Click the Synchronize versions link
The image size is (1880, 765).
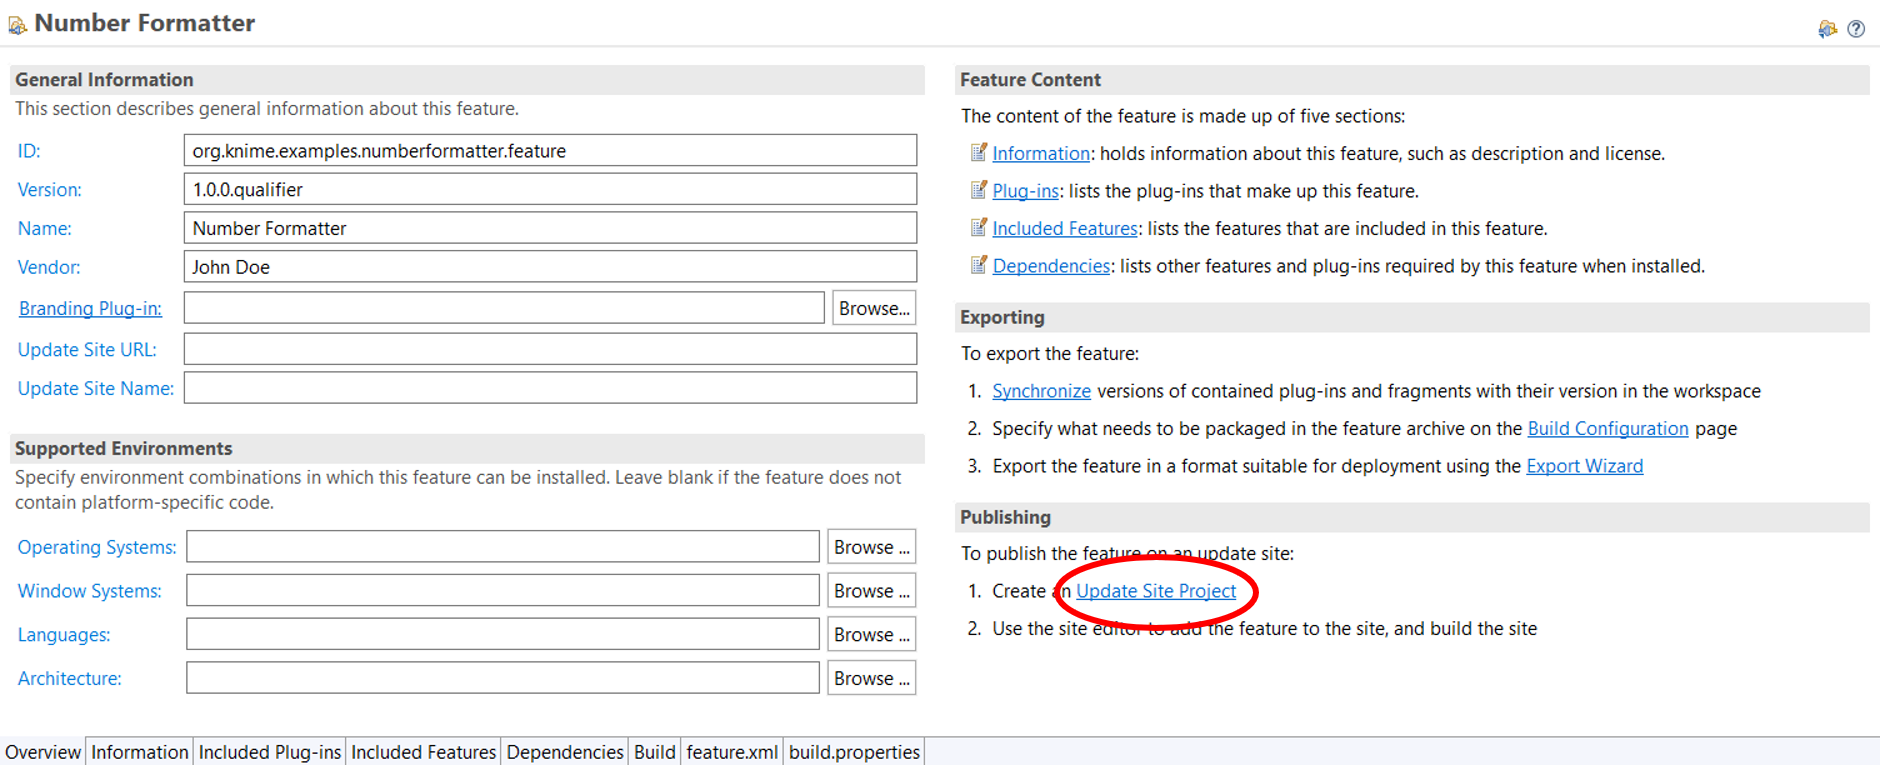(1041, 391)
